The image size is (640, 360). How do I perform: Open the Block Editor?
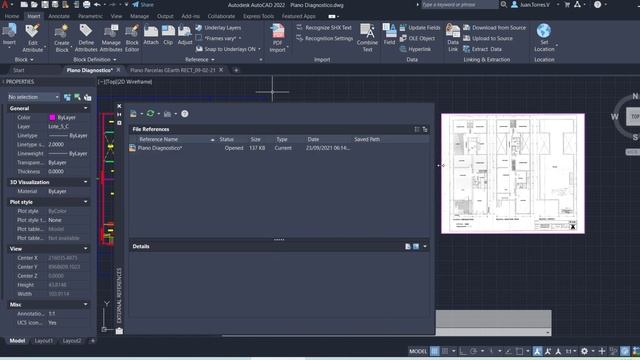(x=132, y=38)
